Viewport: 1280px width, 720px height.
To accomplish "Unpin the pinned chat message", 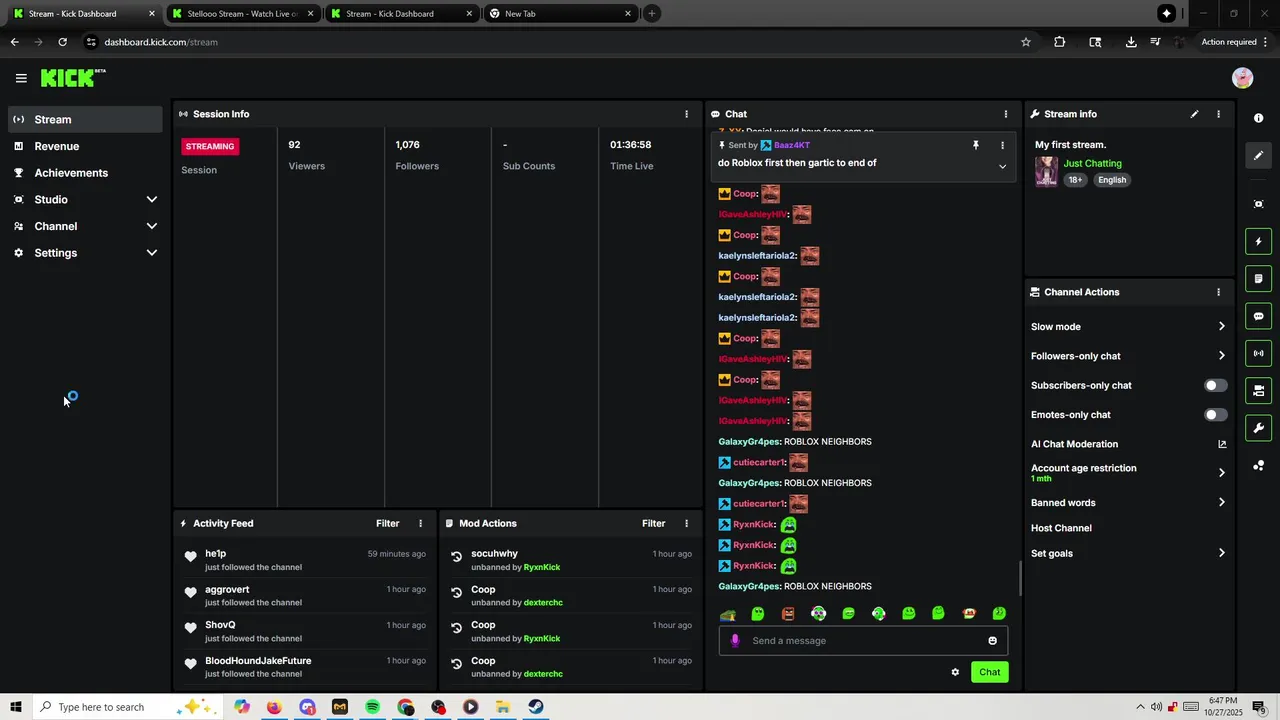I will click(976, 145).
